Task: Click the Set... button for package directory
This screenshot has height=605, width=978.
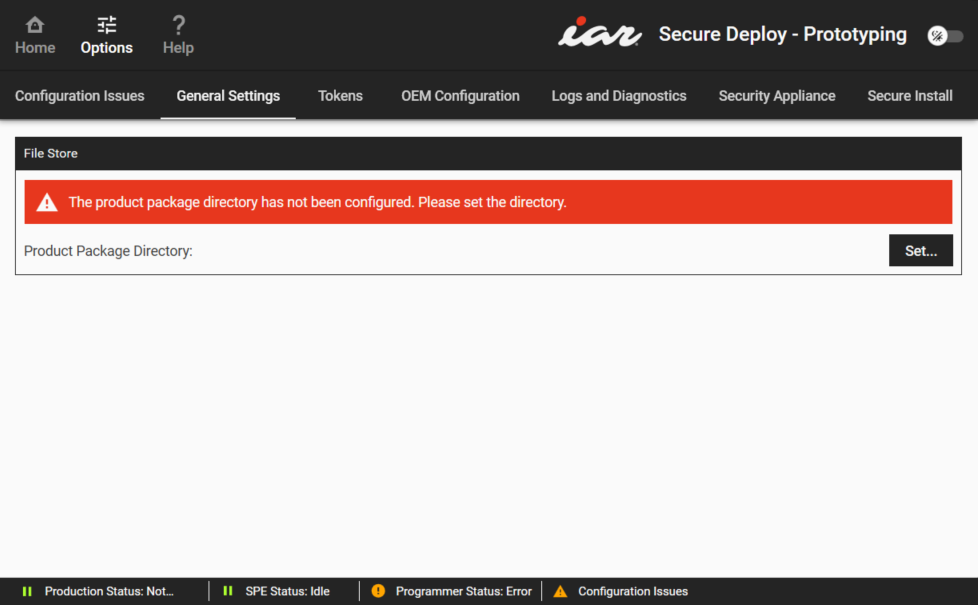Action: pos(921,250)
